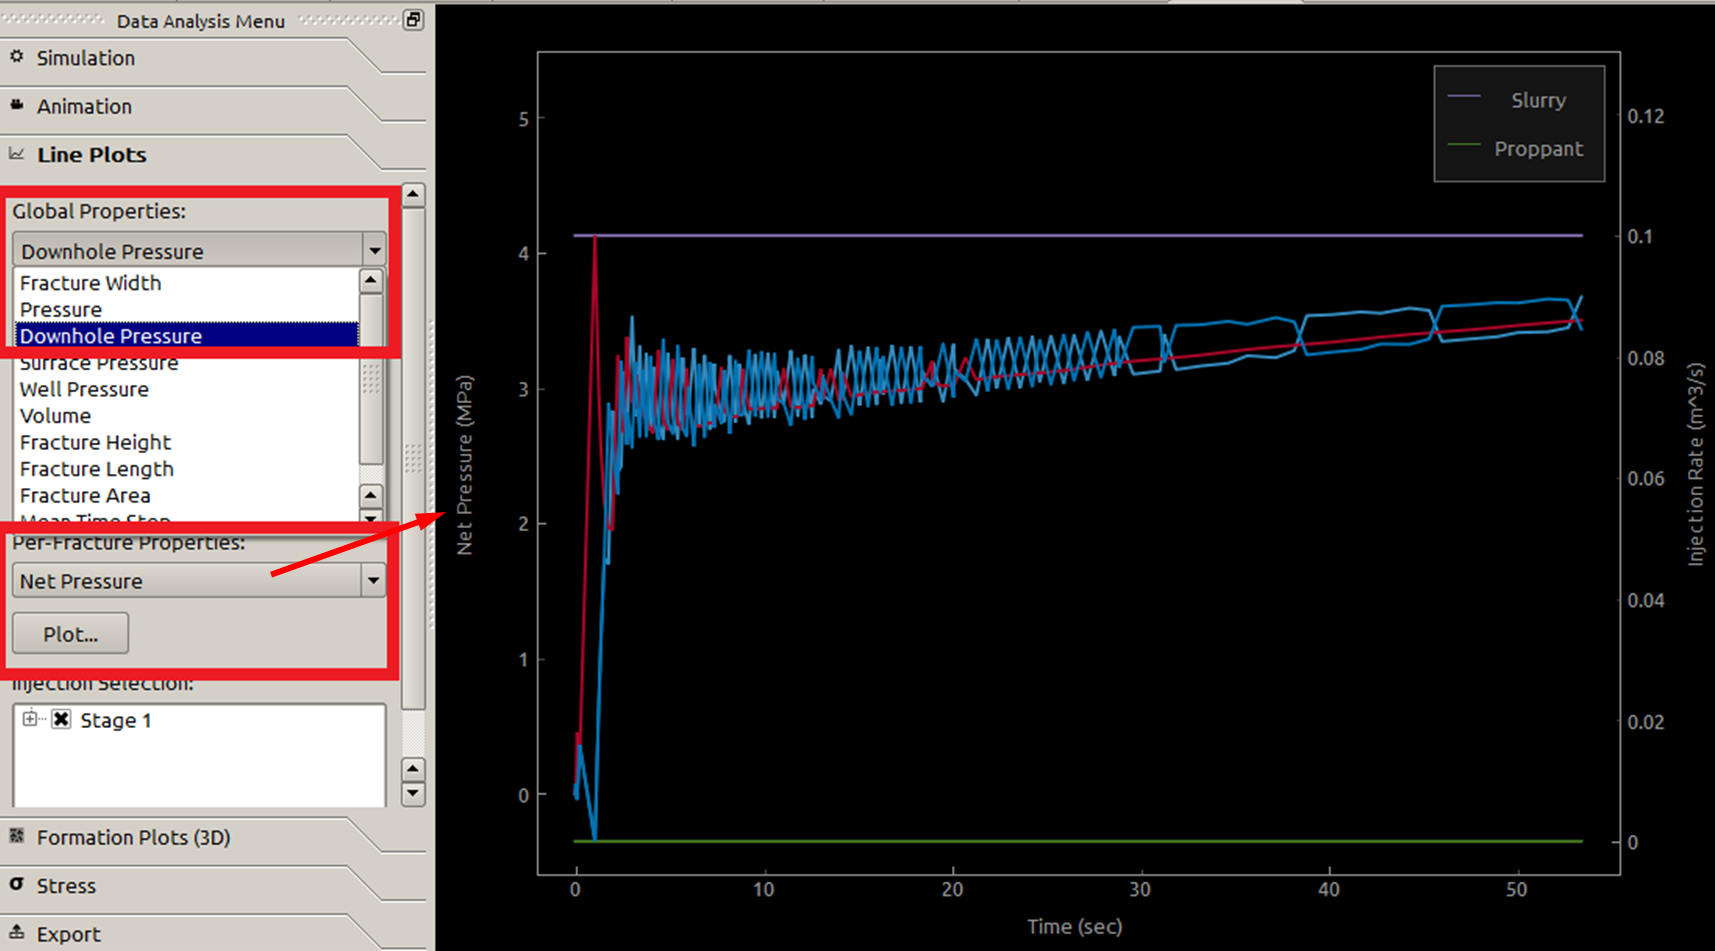Image resolution: width=1715 pixels, height=951 pixels.
Task: Click the Export icon
Action: point(17,932)
